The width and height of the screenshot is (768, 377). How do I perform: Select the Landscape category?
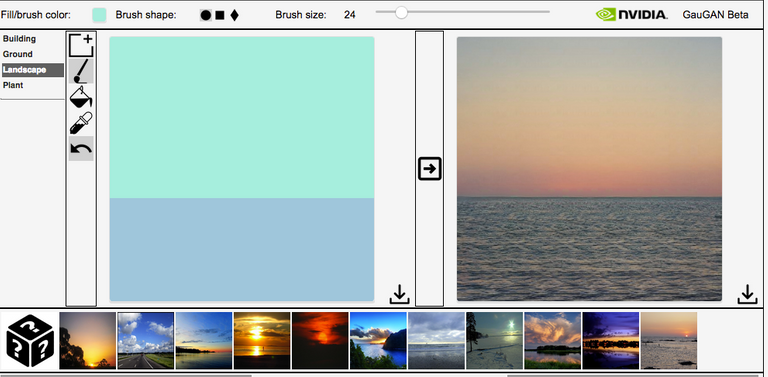pos(33,70)
